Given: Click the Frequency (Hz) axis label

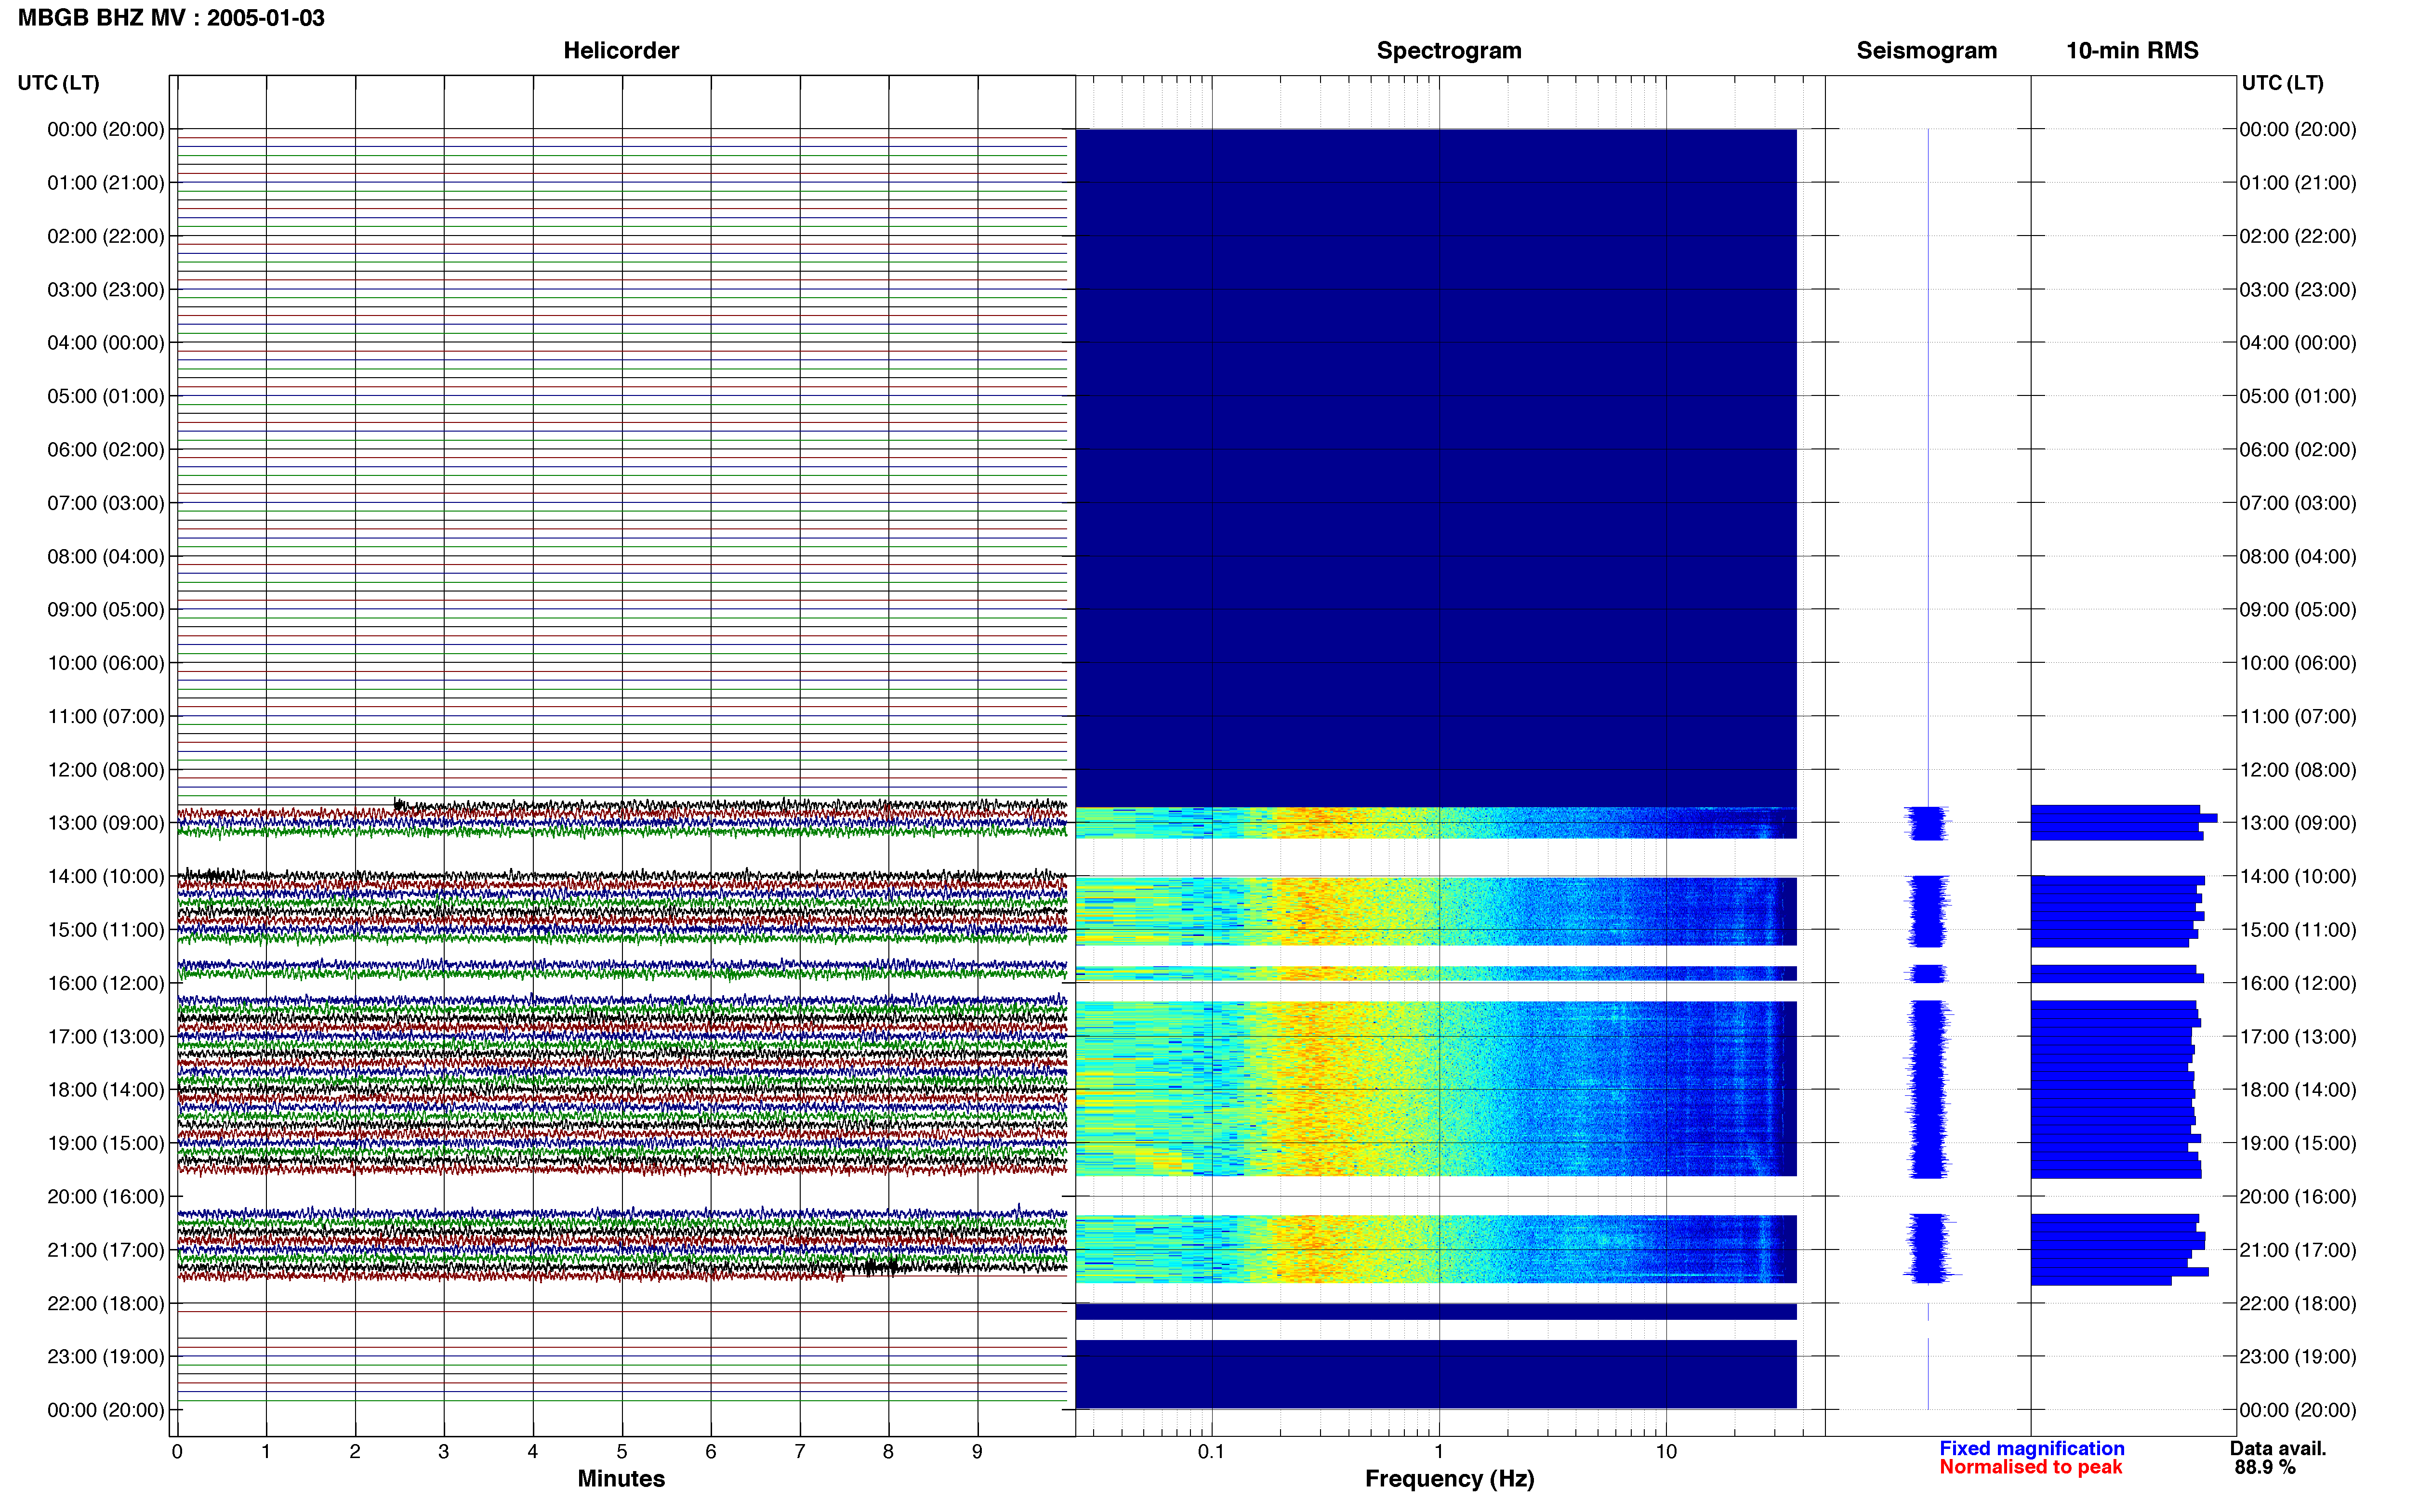Looking at the screenshot, I should tap(1449, 1479).
